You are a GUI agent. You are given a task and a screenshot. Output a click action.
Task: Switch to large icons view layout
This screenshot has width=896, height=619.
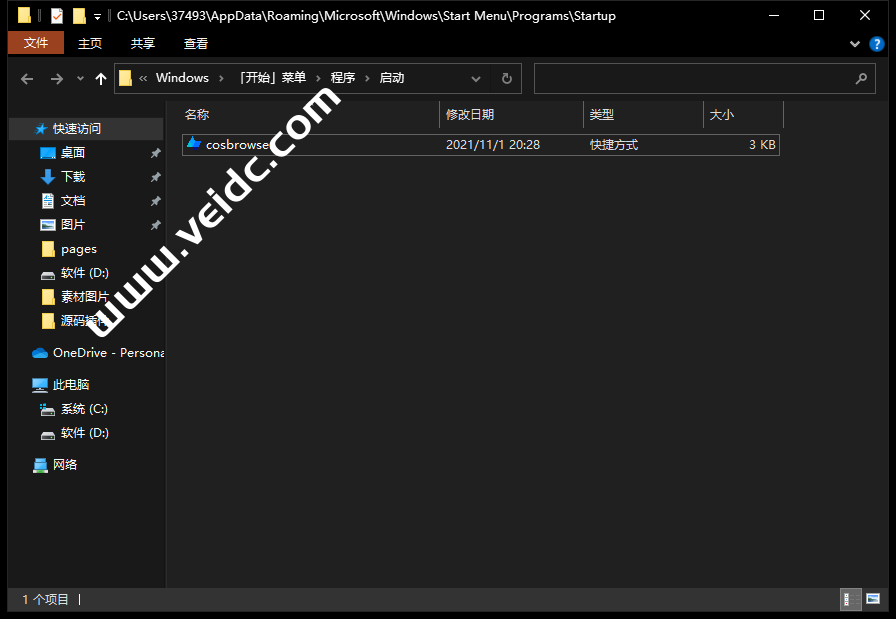[873, 599]
